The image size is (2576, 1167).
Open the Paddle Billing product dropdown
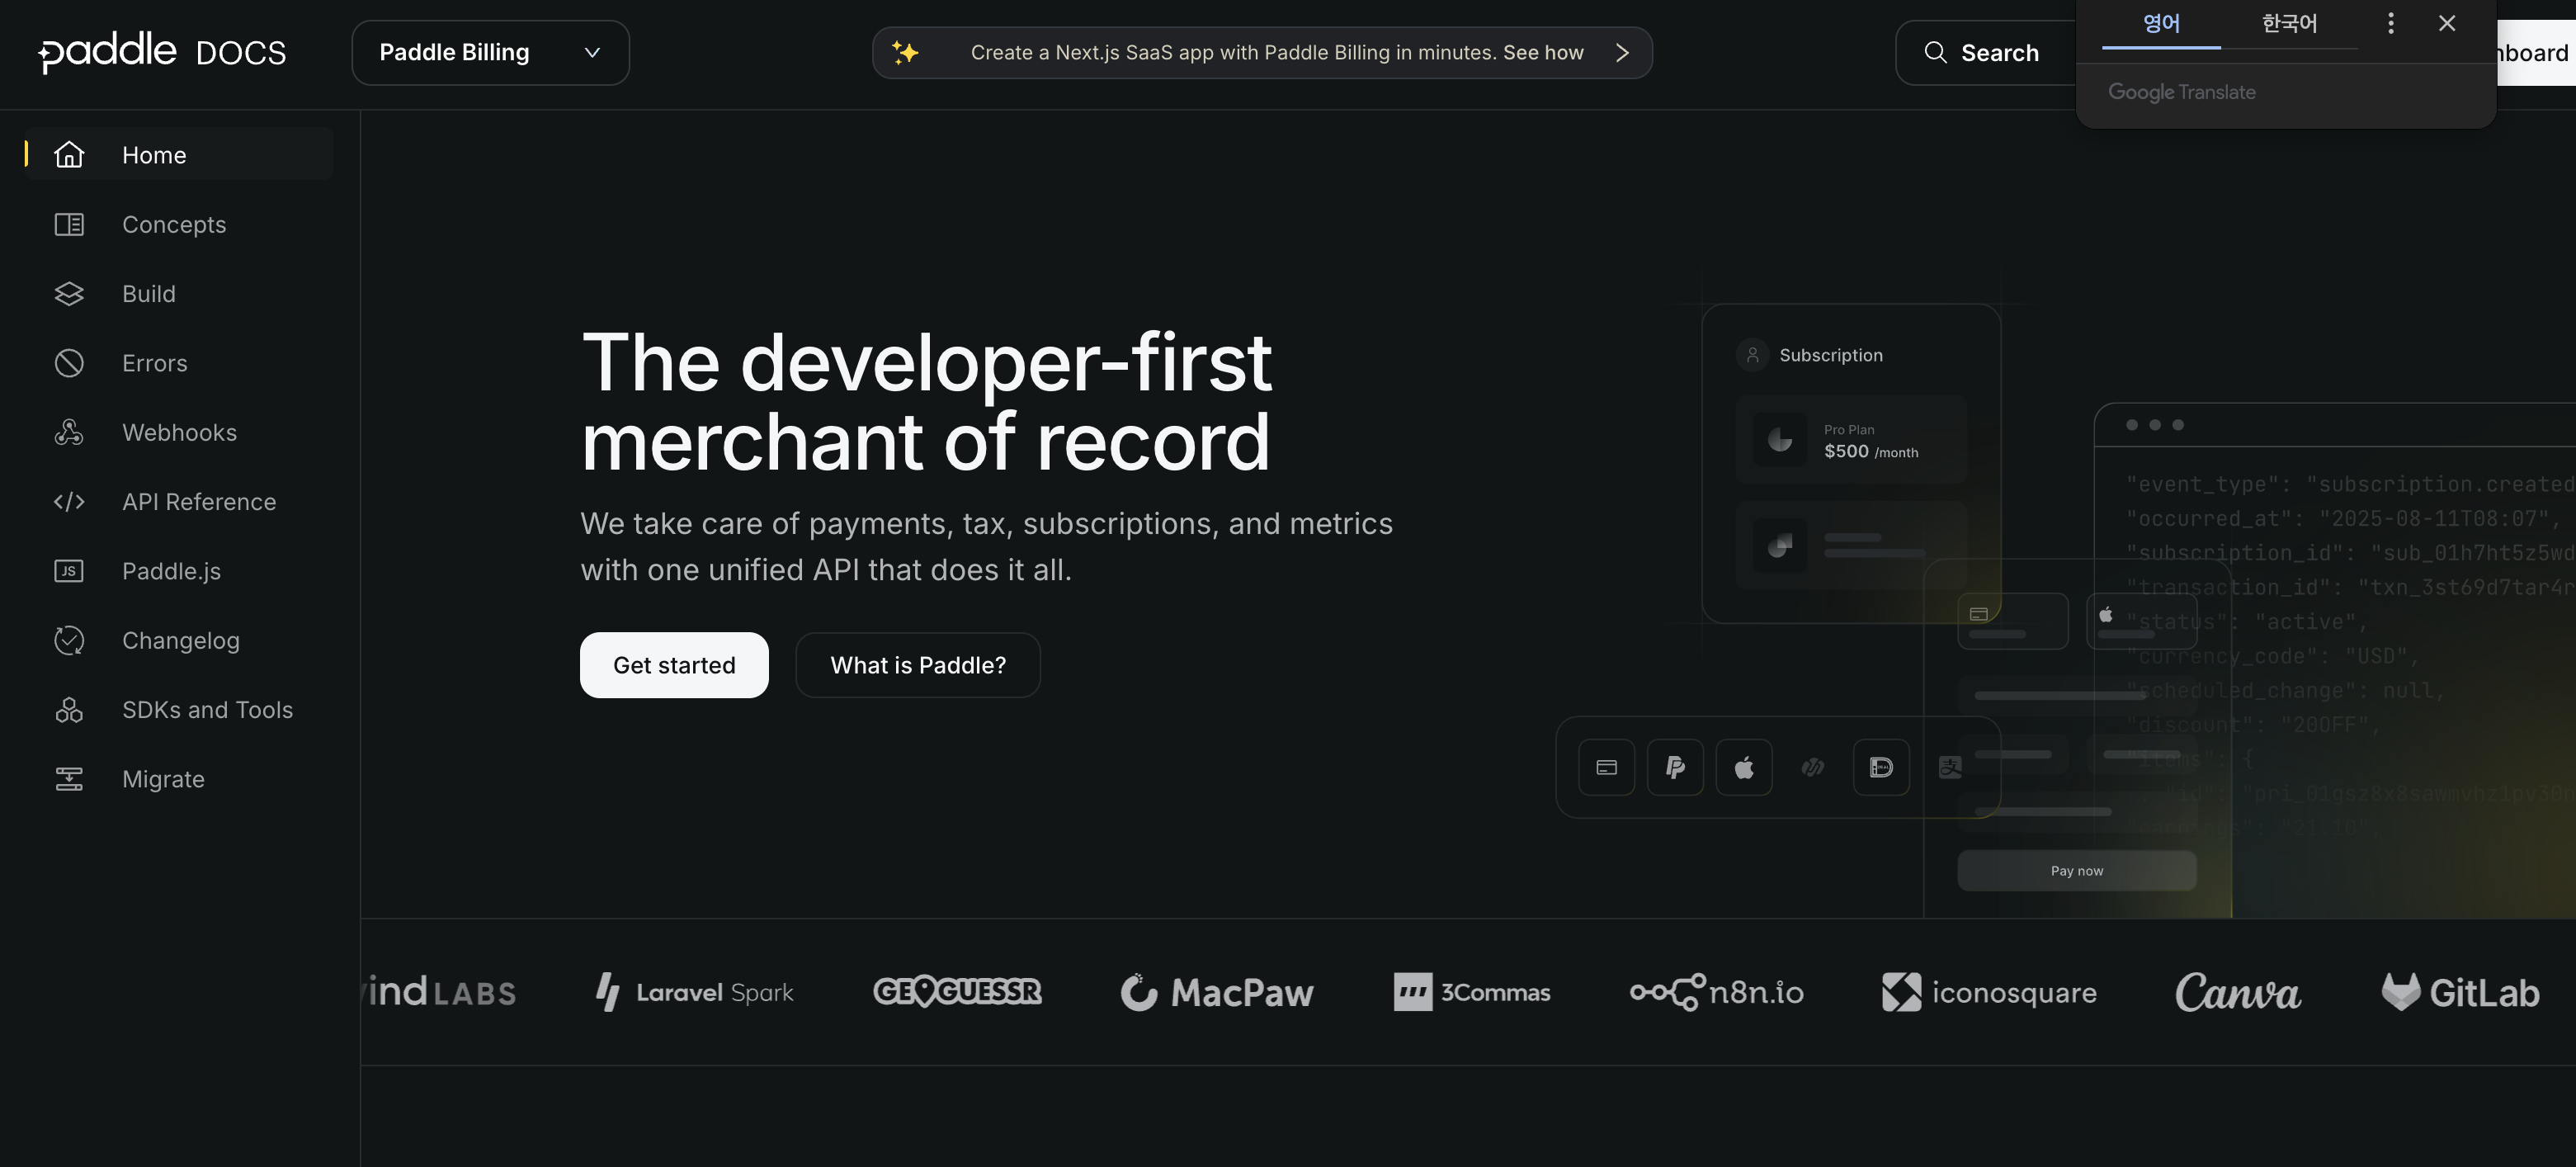tap(490, 52)
